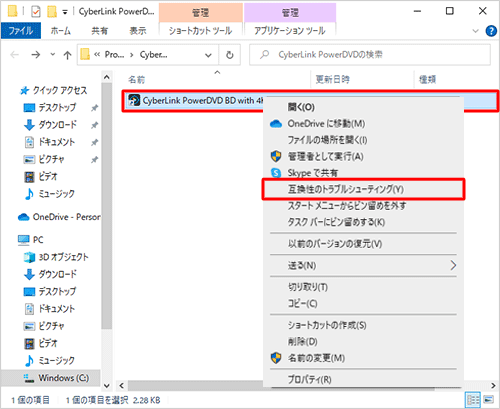Click the Back navigation arrow
This screenshot has width=500, height=409.
click(x=14, y=54)
